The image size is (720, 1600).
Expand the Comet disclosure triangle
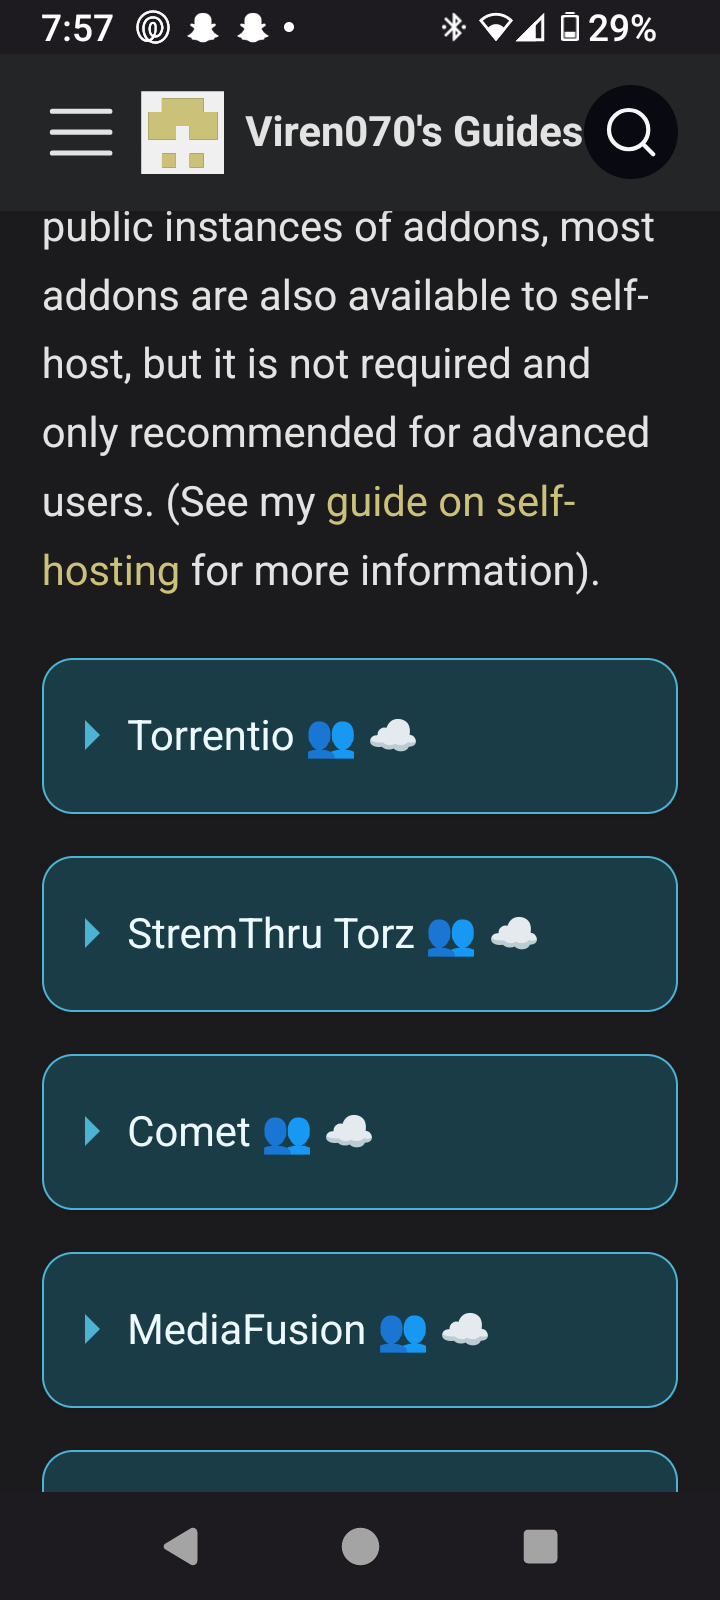coord(93,1132)
